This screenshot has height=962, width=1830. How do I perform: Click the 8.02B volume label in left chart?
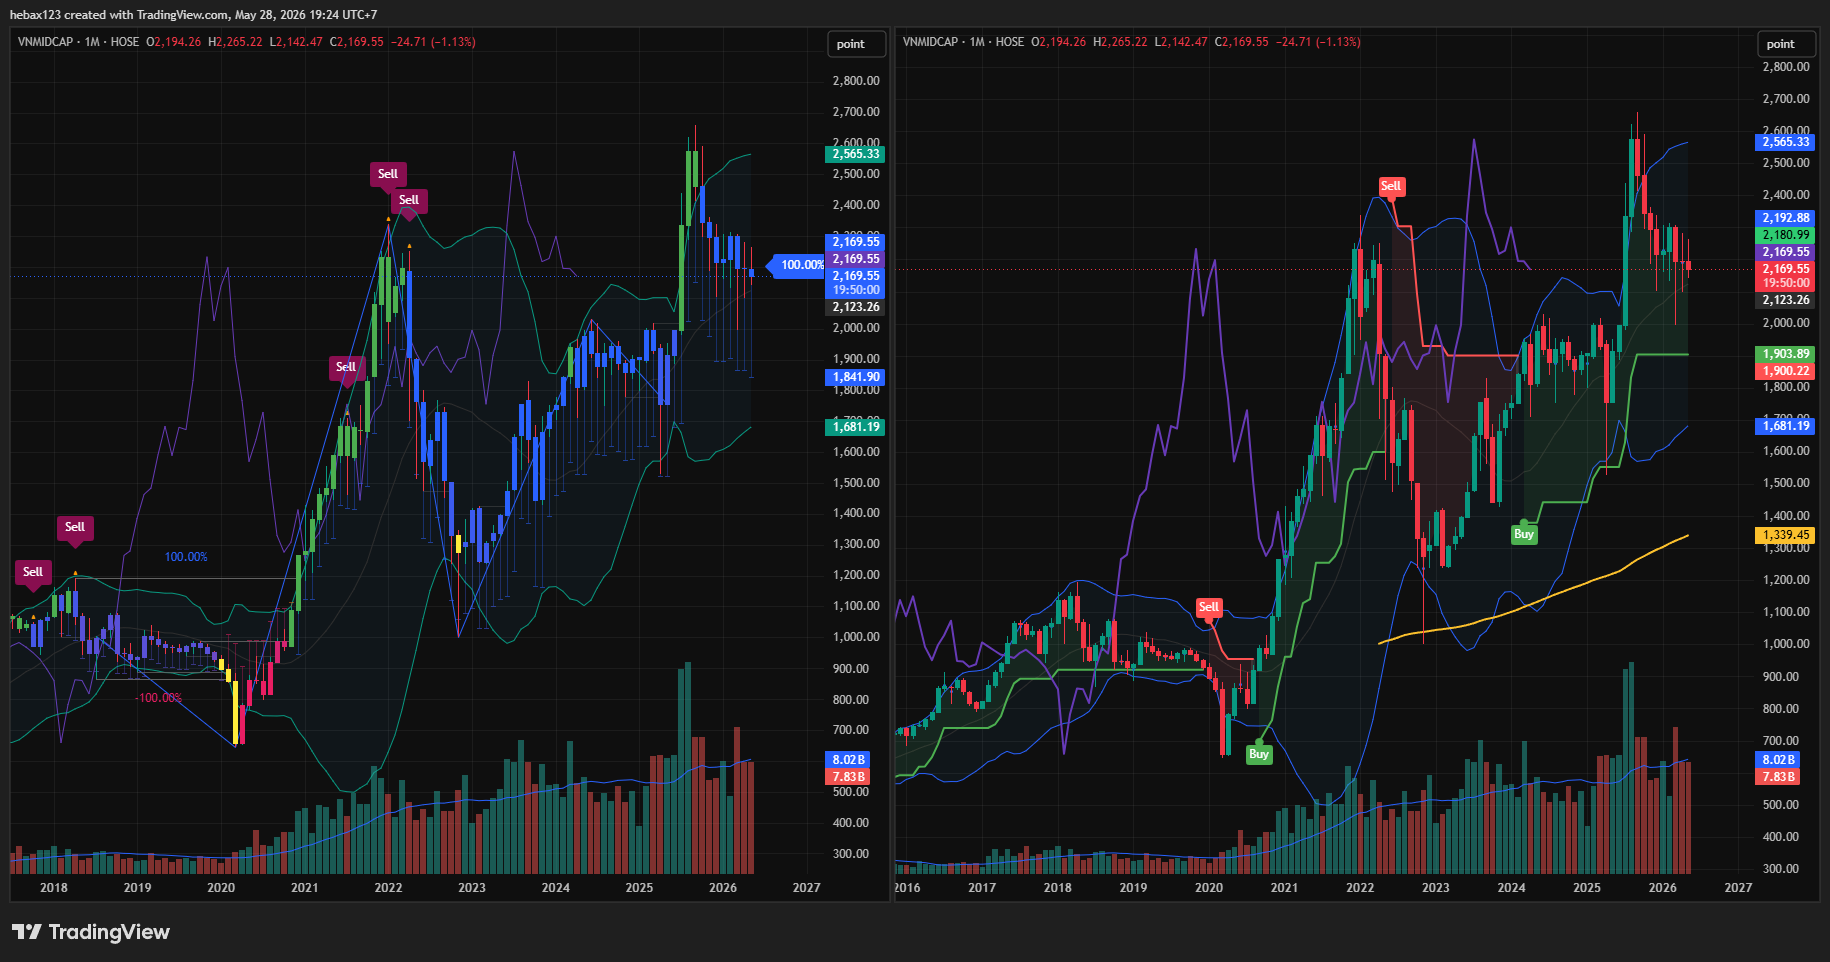(x=848, y=760)
